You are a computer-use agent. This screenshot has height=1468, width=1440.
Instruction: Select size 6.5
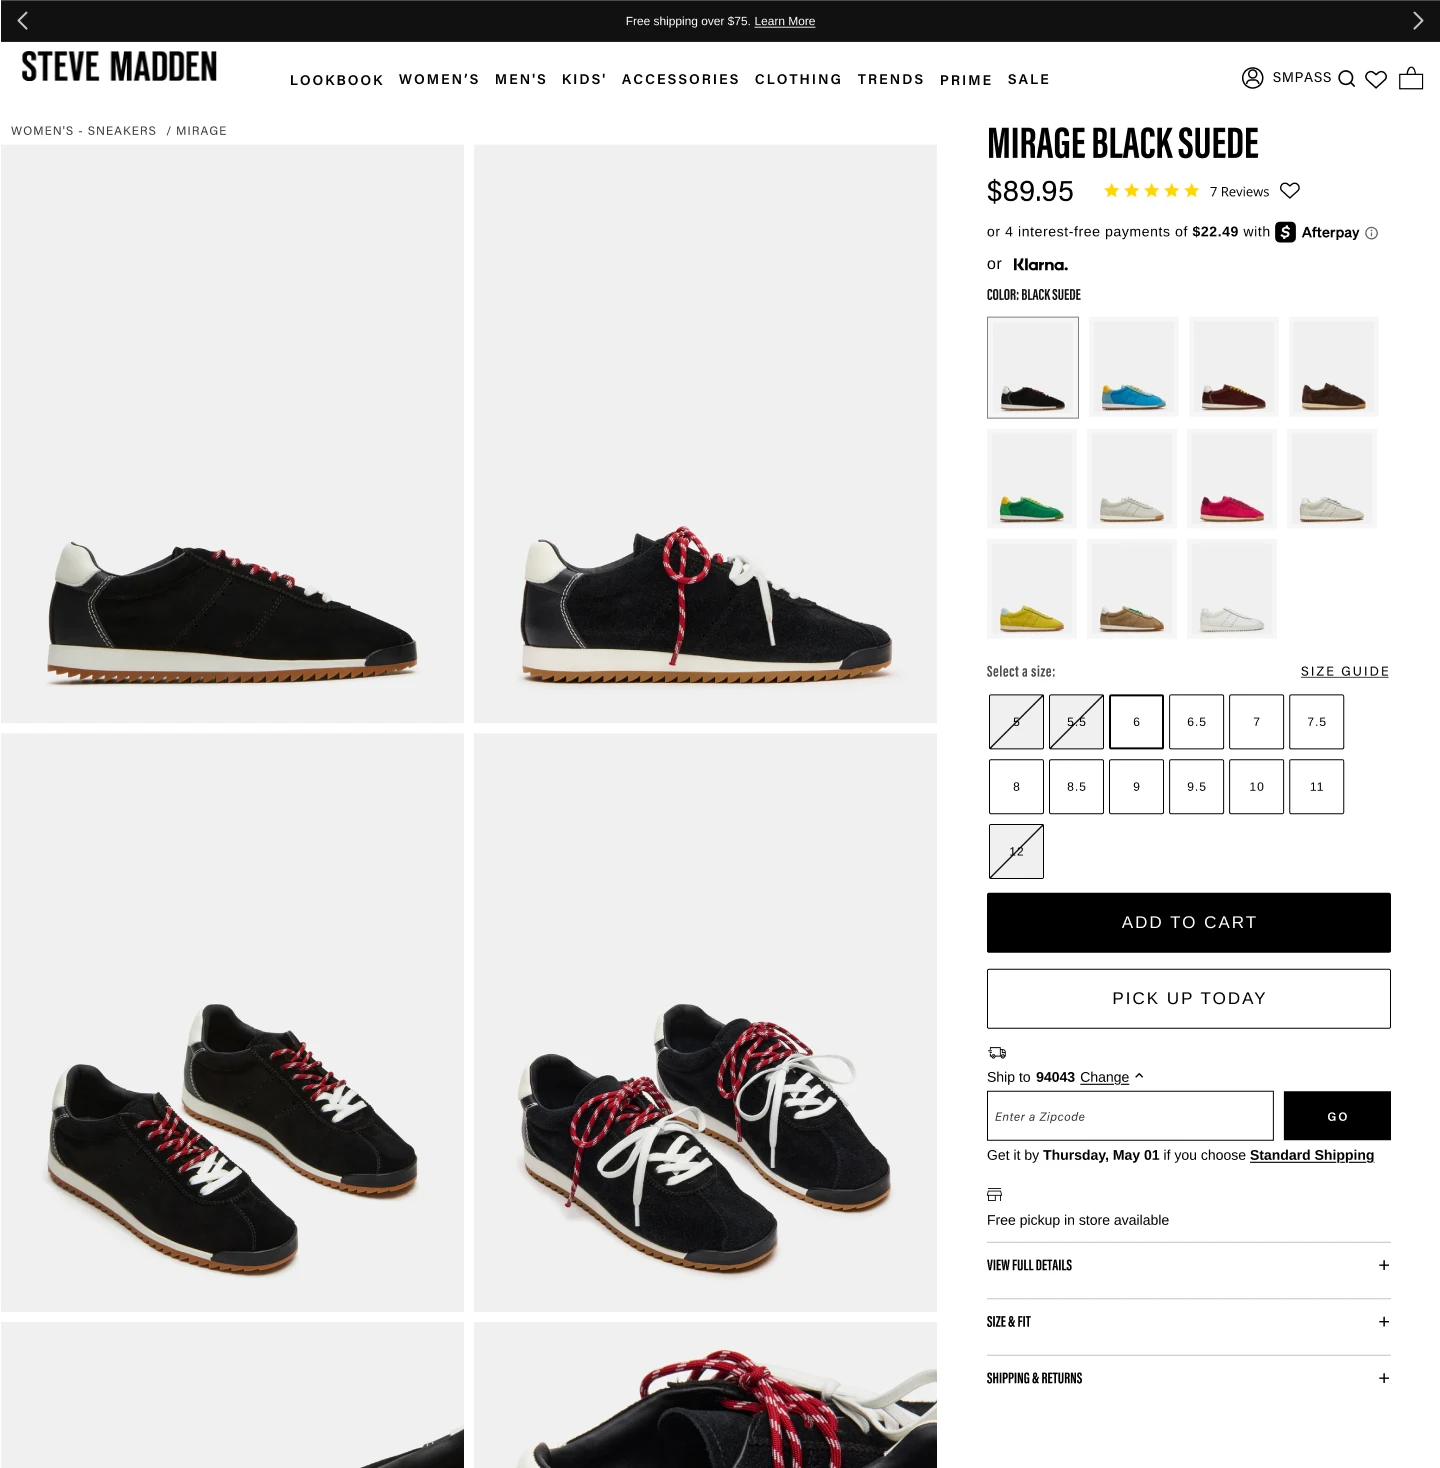coord(1196,722)
